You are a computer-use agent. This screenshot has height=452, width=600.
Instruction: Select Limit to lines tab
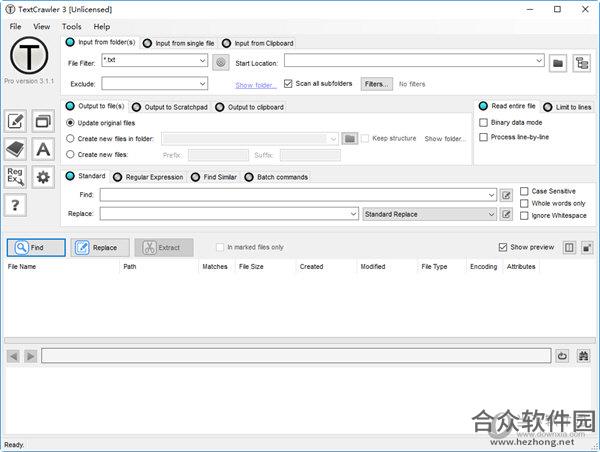point(567,107)
